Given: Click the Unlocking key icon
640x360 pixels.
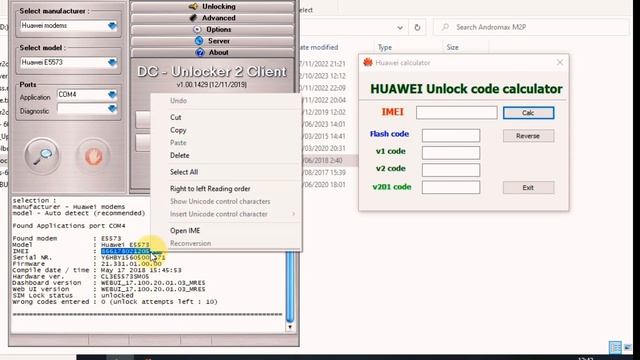Looking at the screenshot, I should click(193, 7).
